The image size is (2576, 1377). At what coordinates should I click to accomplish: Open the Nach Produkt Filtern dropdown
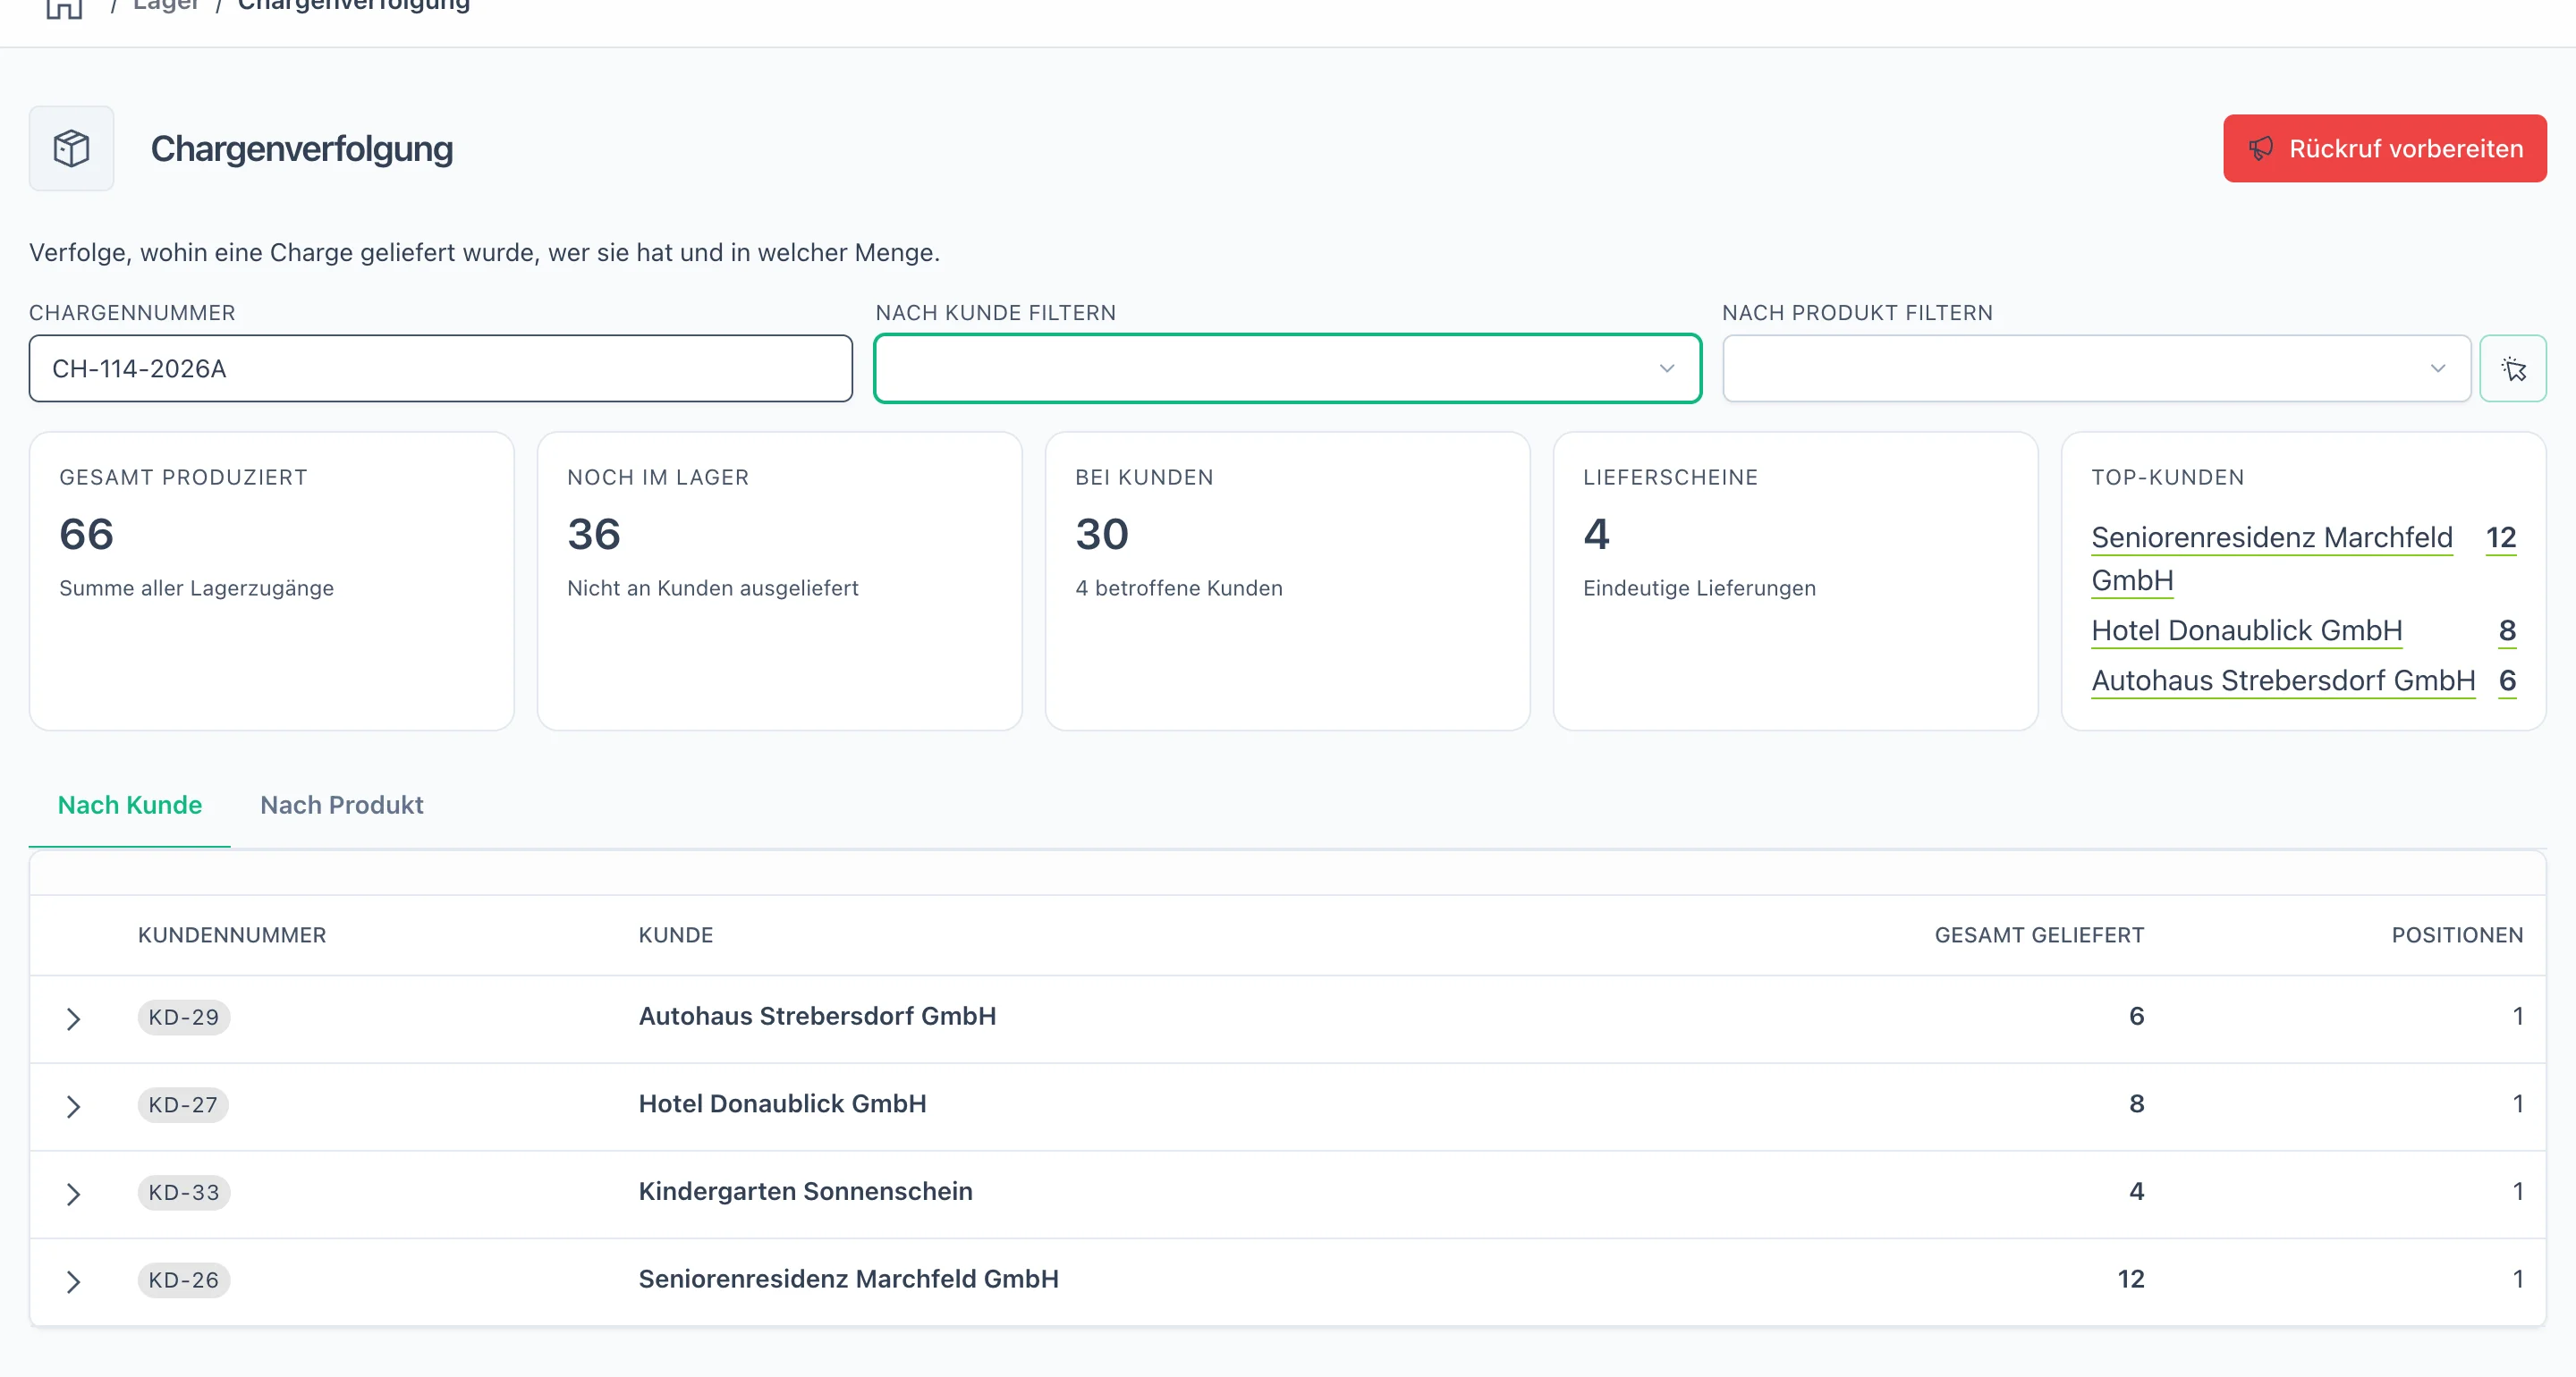coord(2096,369)
